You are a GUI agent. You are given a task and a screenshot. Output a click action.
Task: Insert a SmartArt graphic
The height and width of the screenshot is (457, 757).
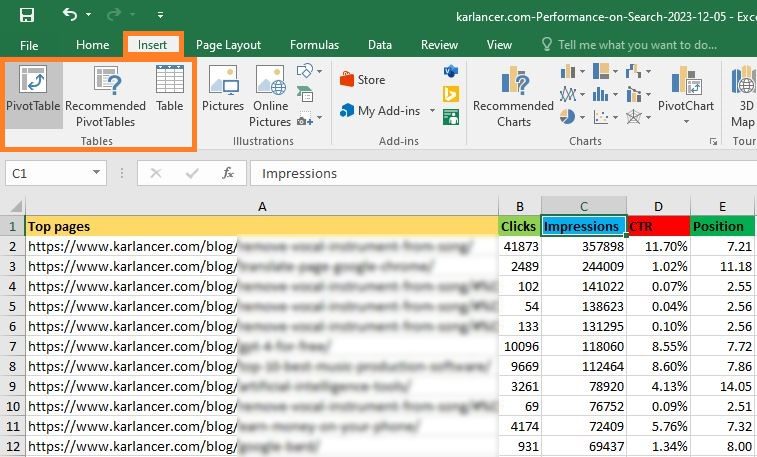click(x=305, y=94)
